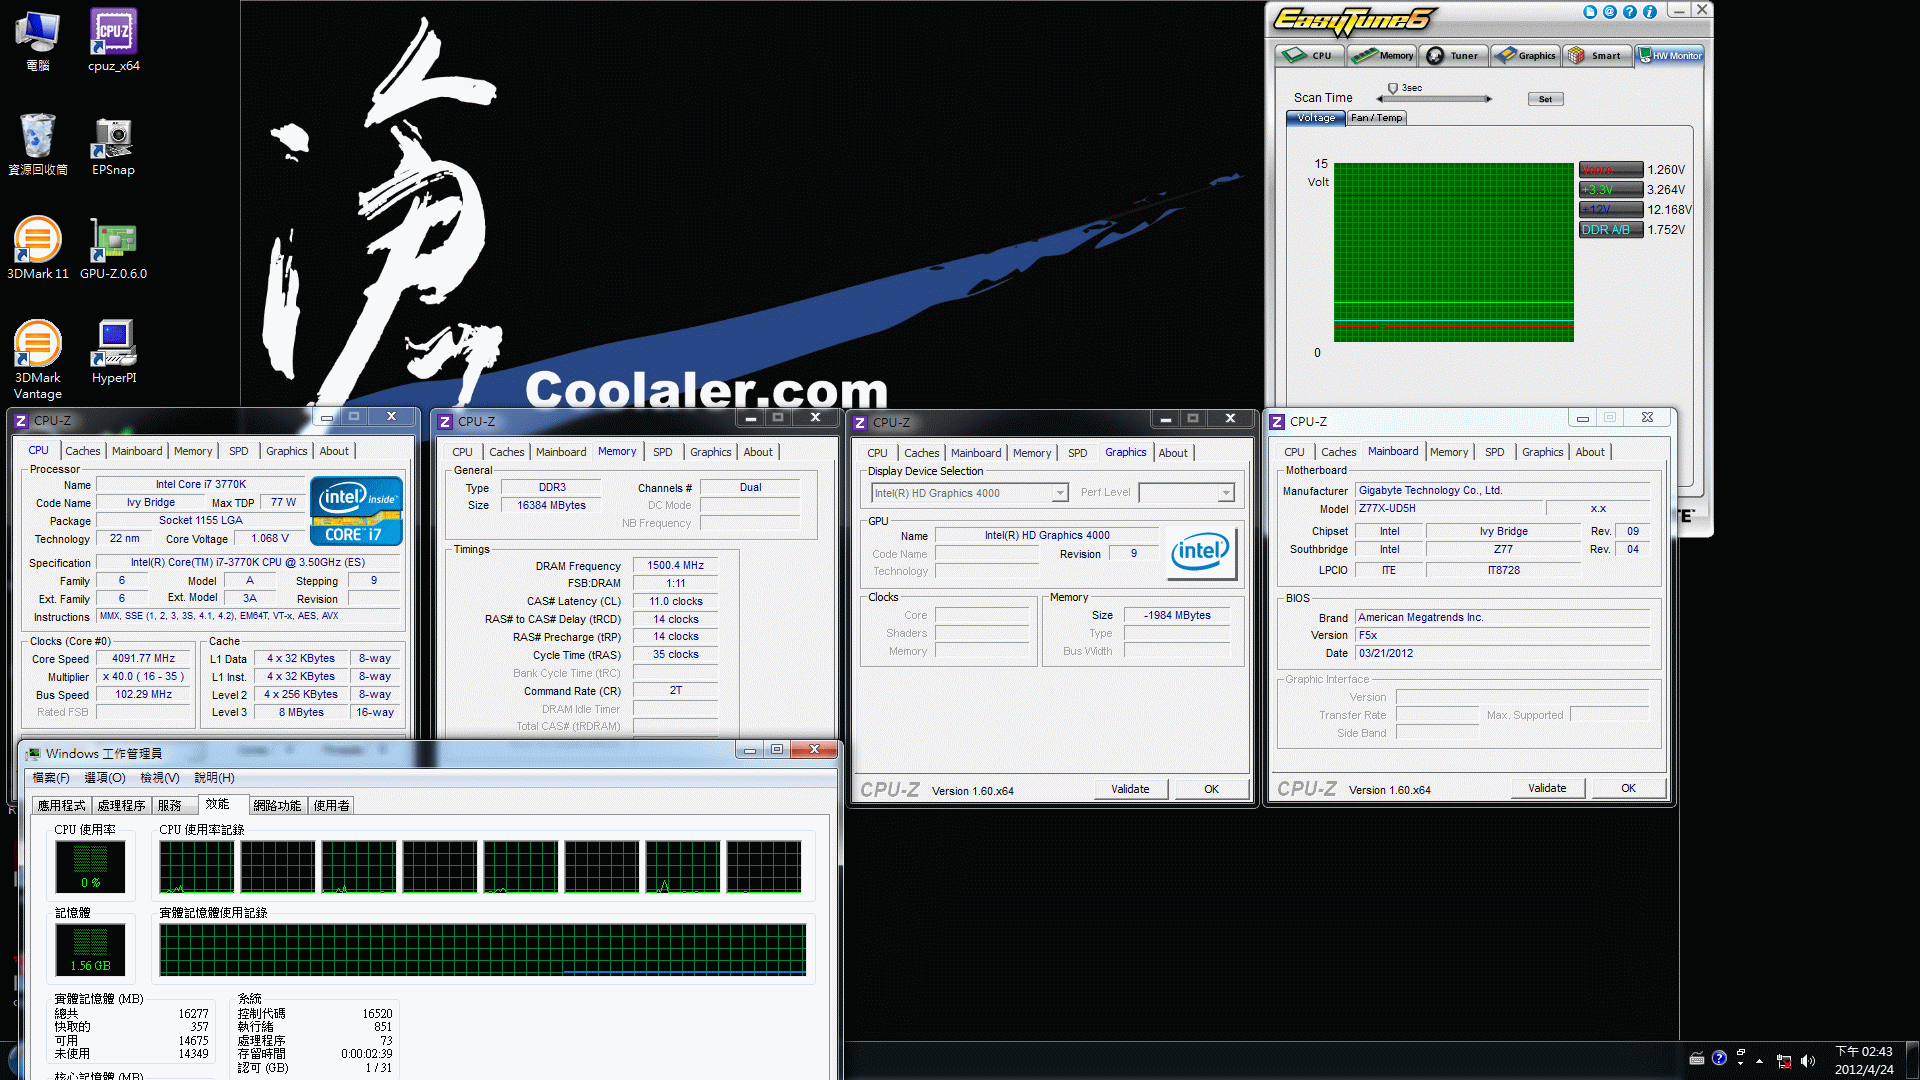
Task: Click the taskbar clock showing 02:43
Action: 1864,1060
